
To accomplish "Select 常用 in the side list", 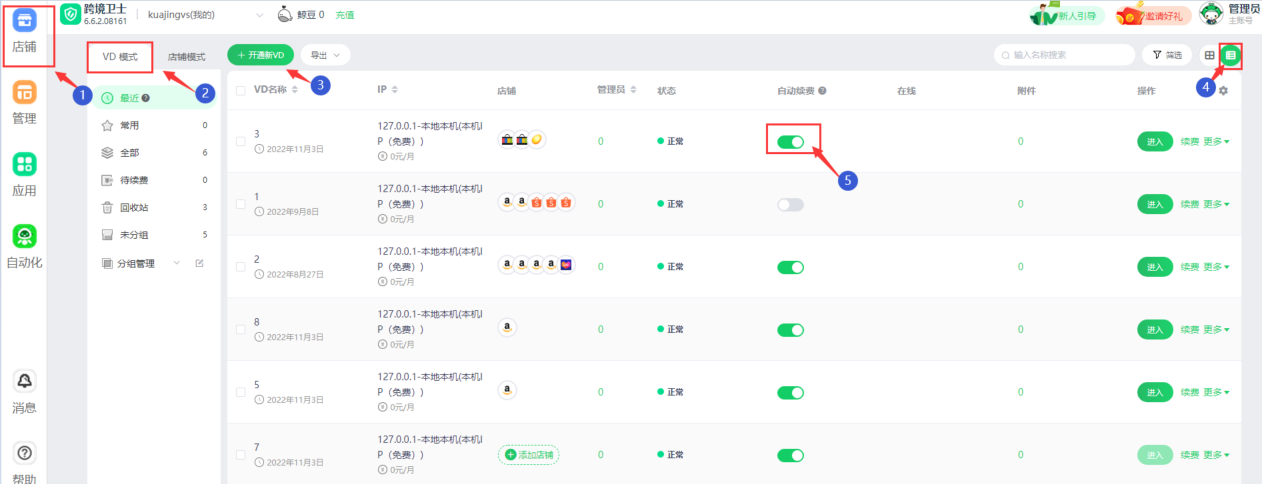I will pos(155,126).
